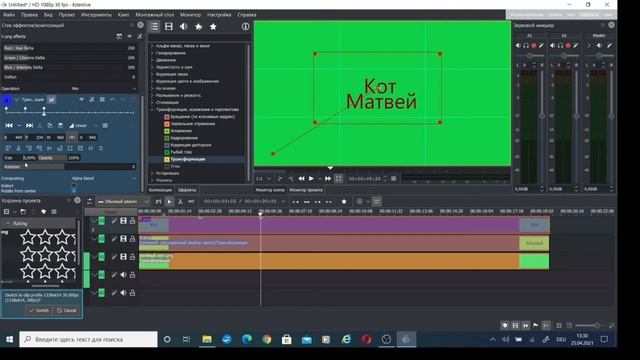Screen dimensions: 640x360
Task: Set zone in point in monitor
Action: click(x=280, y=179)
